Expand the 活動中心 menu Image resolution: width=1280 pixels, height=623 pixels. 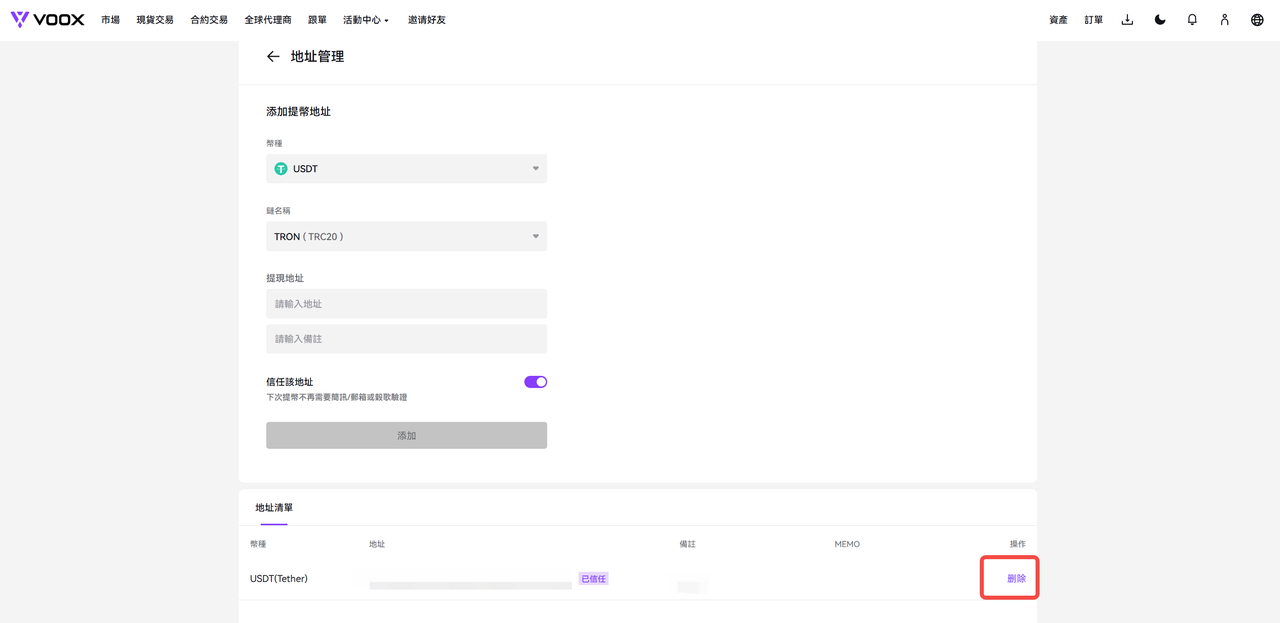[366, 20]
